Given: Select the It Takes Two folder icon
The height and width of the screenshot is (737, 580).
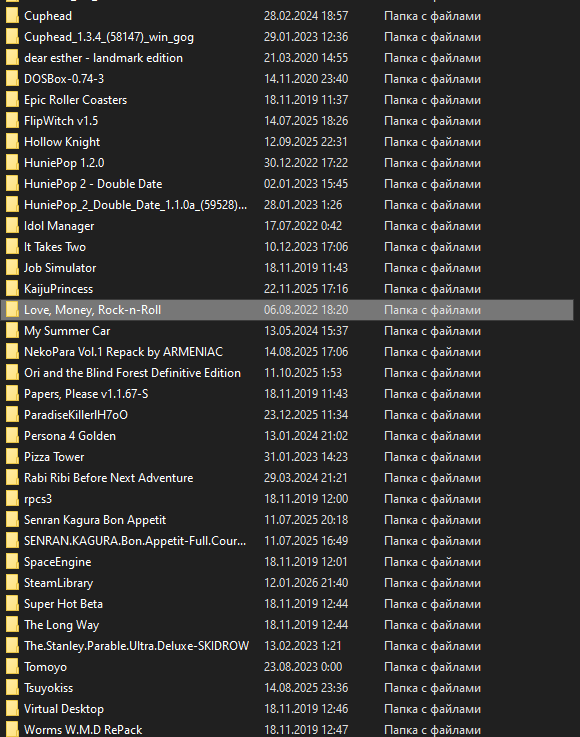Looking at the screenshot, I should tap(12, 247).
